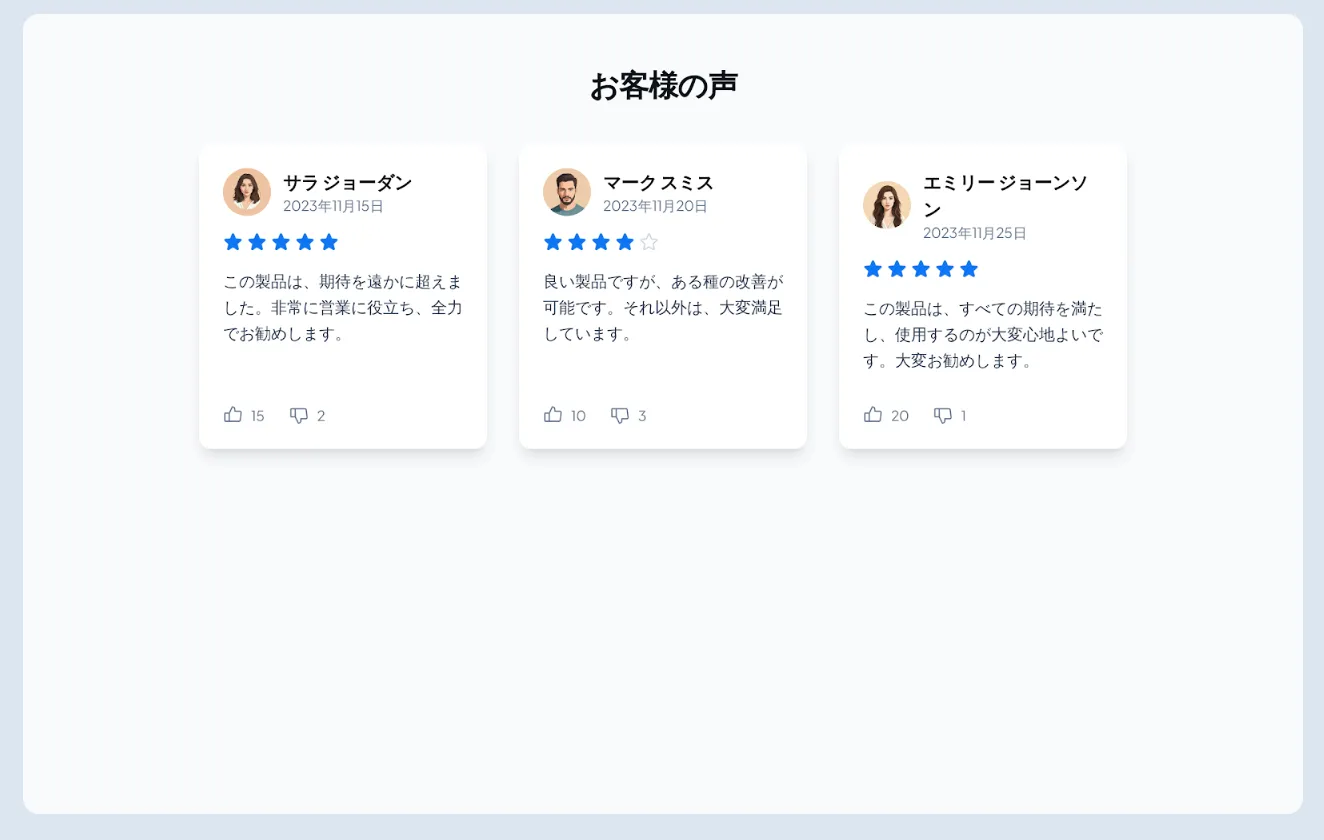1324x840 pixels.
Task: Click thumbs down on サラ ジョーダン's review
Action: click(299, 416)
